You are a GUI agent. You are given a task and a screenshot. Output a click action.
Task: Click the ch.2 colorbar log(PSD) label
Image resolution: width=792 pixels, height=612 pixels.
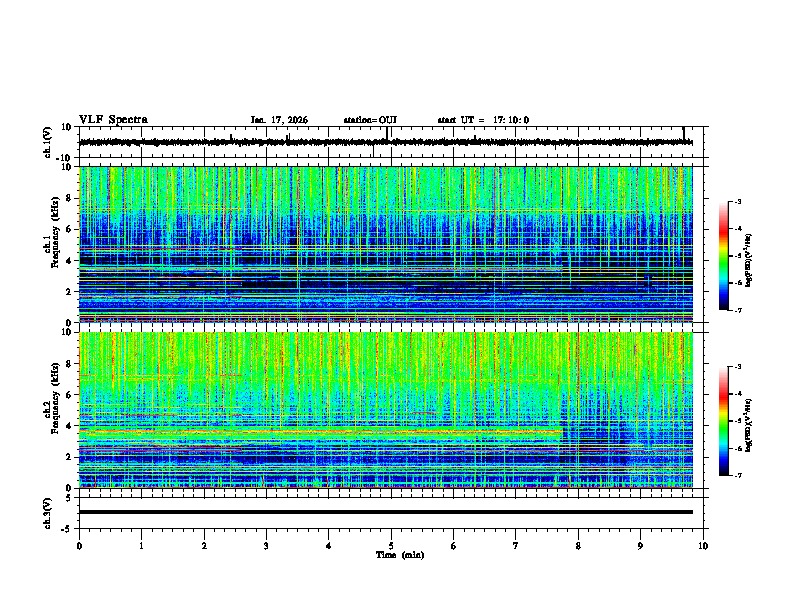tap(749, 425)
